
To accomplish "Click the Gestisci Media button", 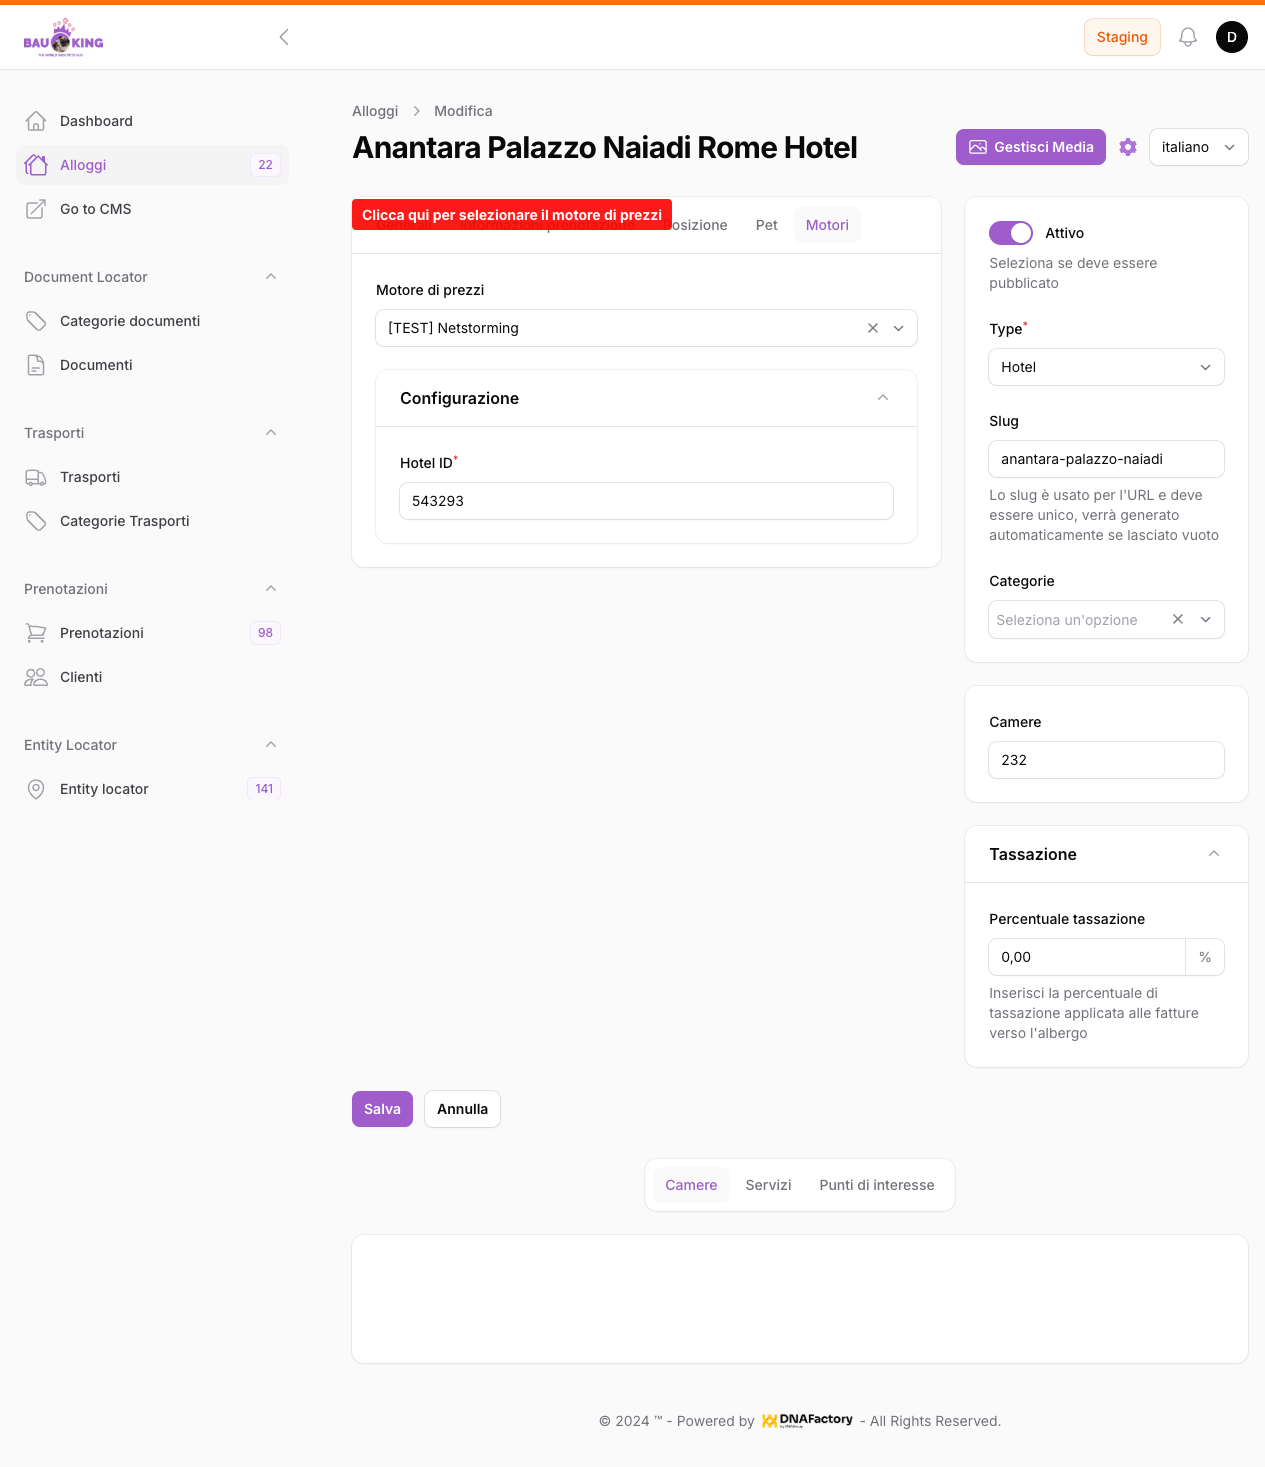I will 1031,147.
